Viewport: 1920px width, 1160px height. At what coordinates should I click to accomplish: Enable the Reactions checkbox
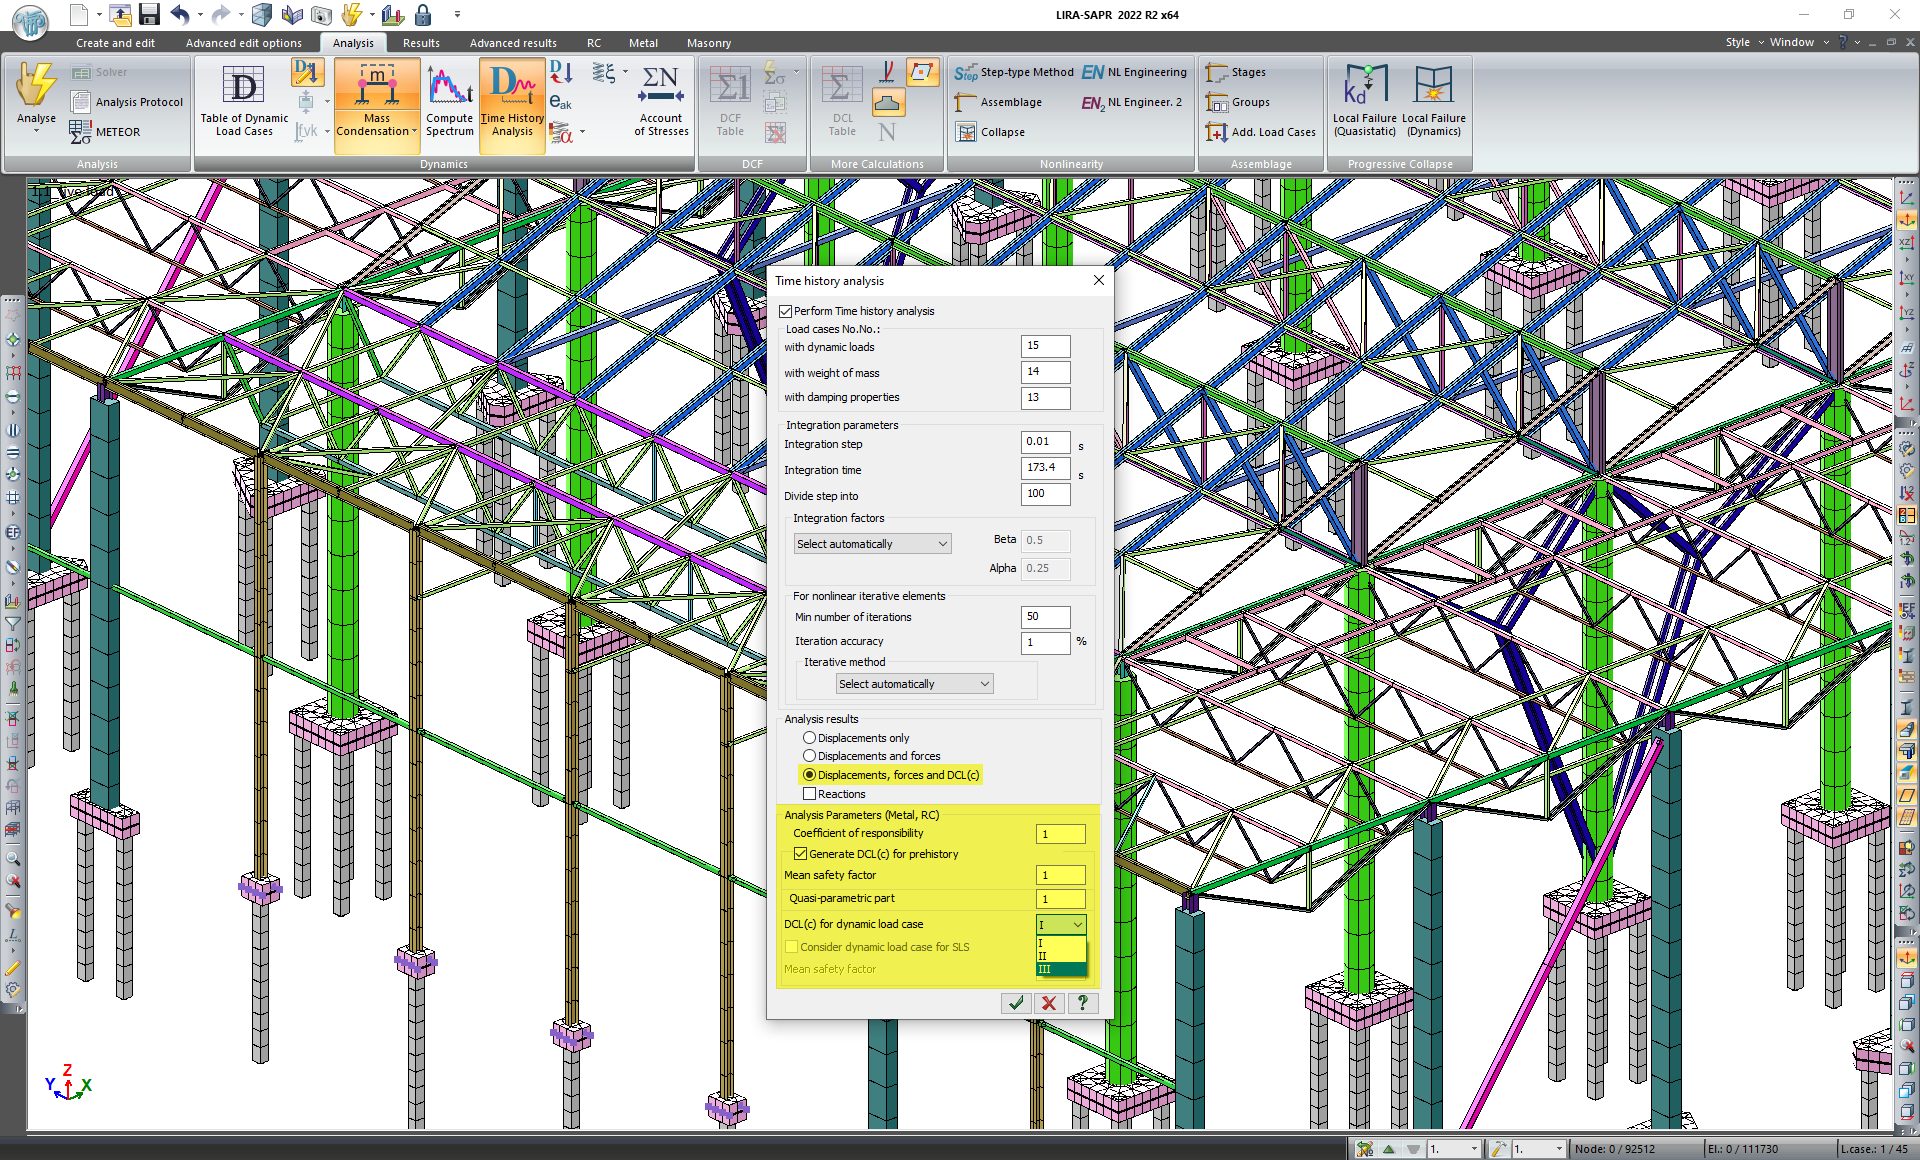click(809, 794)
